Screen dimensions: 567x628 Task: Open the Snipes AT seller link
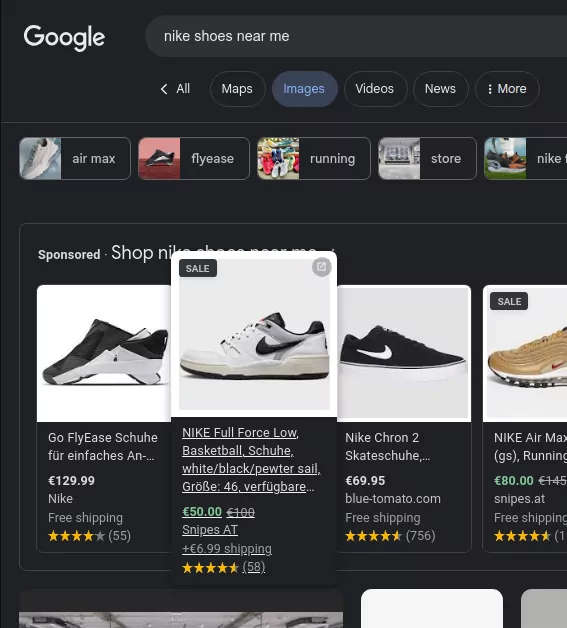pyautogui.click(x=210, y=530)
